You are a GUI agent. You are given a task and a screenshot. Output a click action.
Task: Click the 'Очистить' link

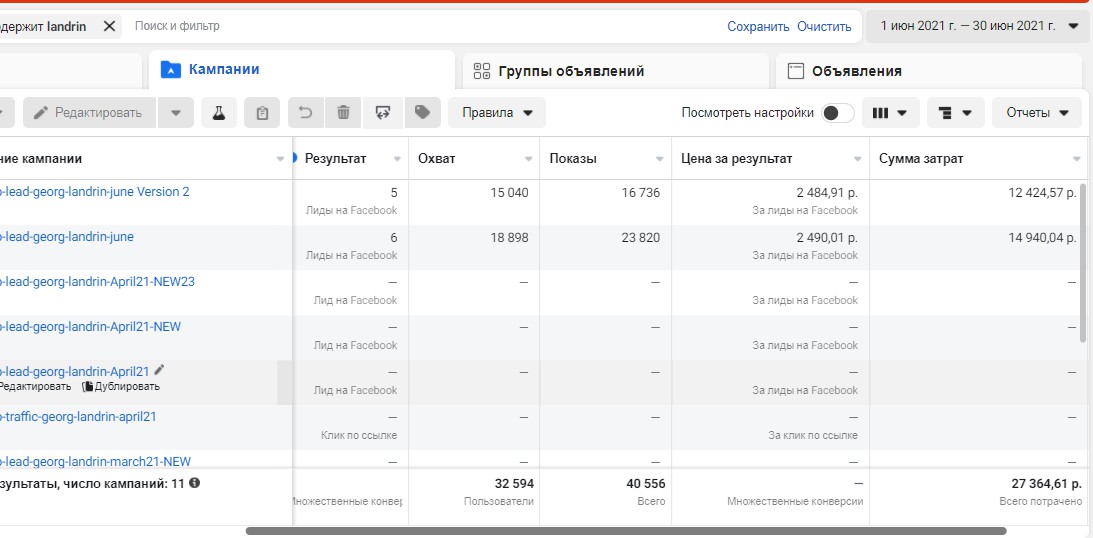tap(824, 26)
